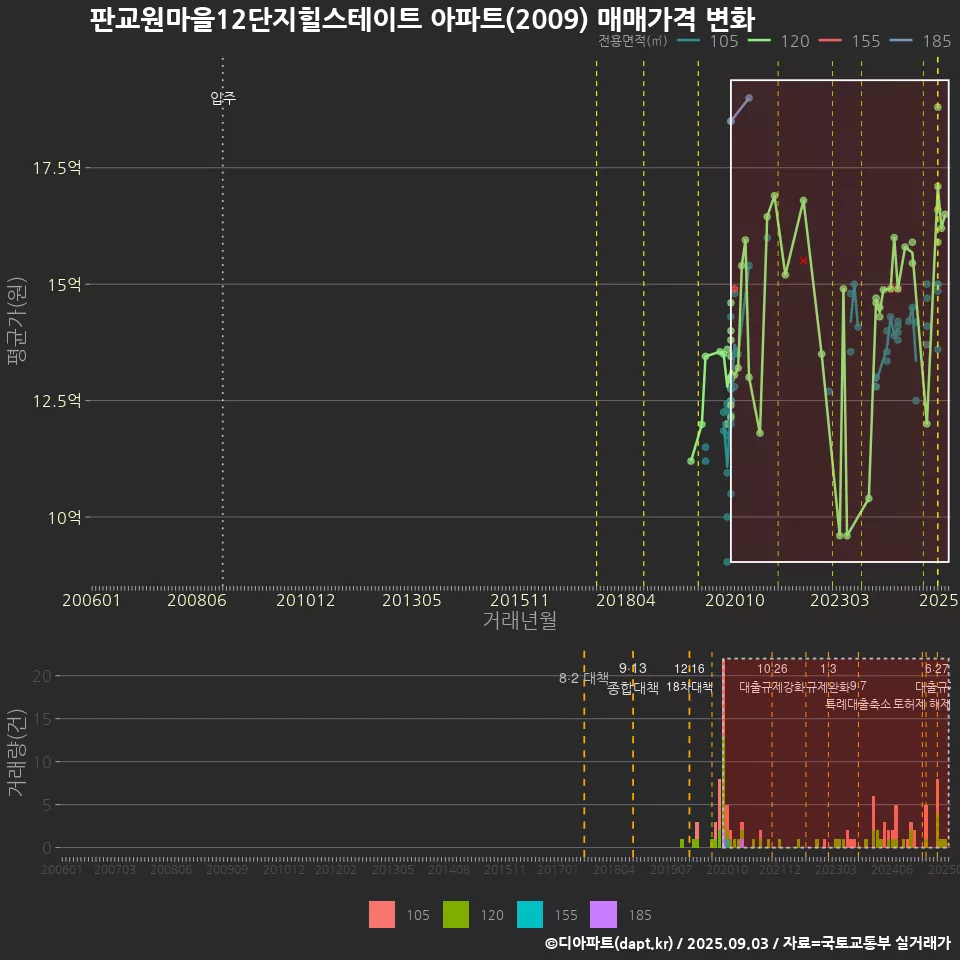Click the 15억 y-axis label
Image resolution: width=960 pixels, height=960 pixels.
point(64,285)
